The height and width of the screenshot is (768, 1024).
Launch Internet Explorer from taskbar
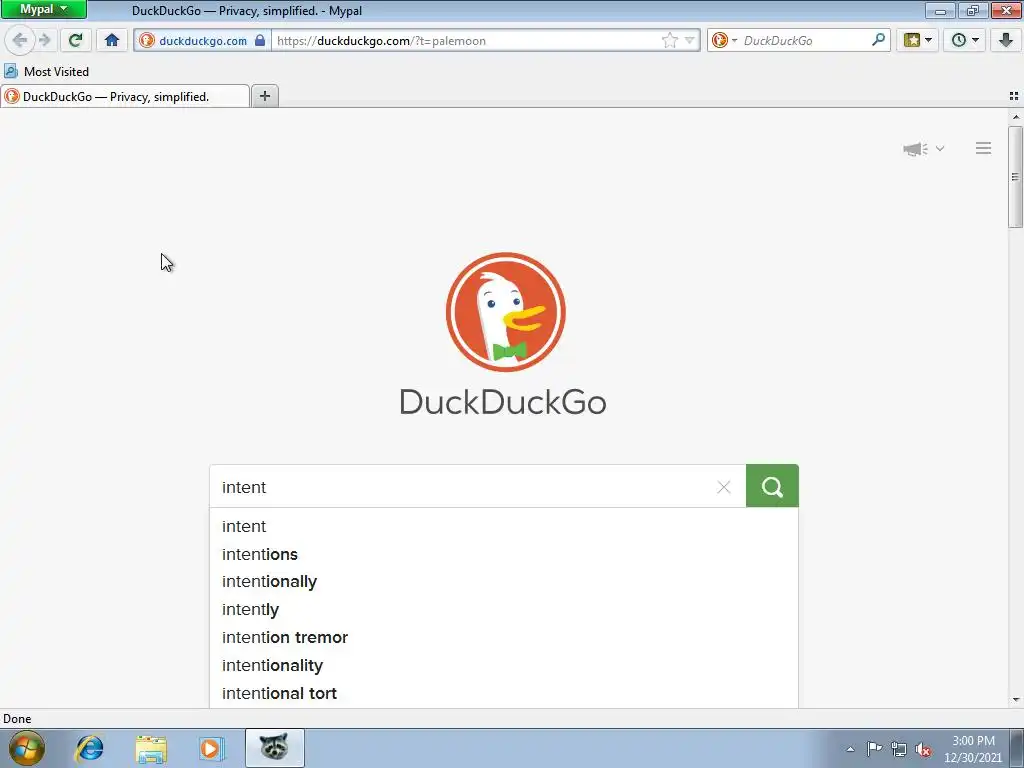click(x=89, y=748)
